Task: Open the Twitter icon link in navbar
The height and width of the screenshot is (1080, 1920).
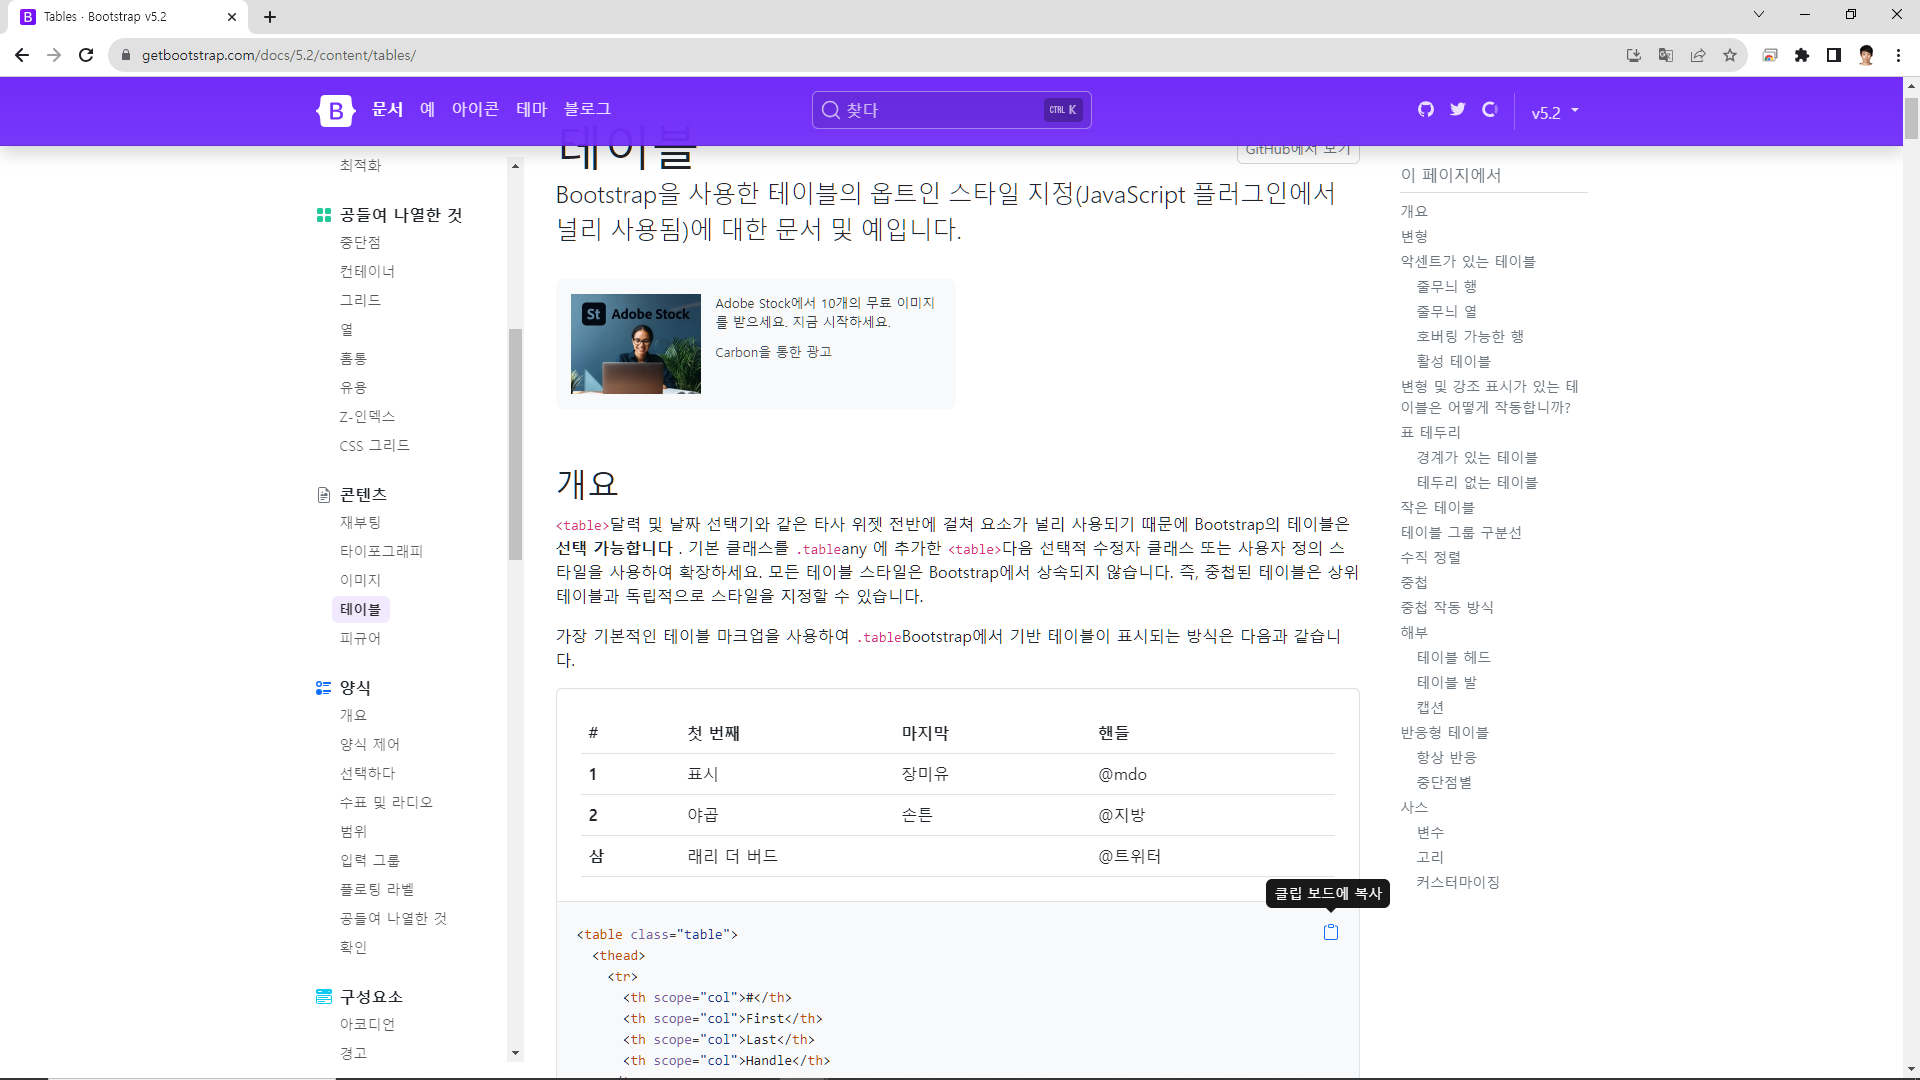Action: 1458,110
